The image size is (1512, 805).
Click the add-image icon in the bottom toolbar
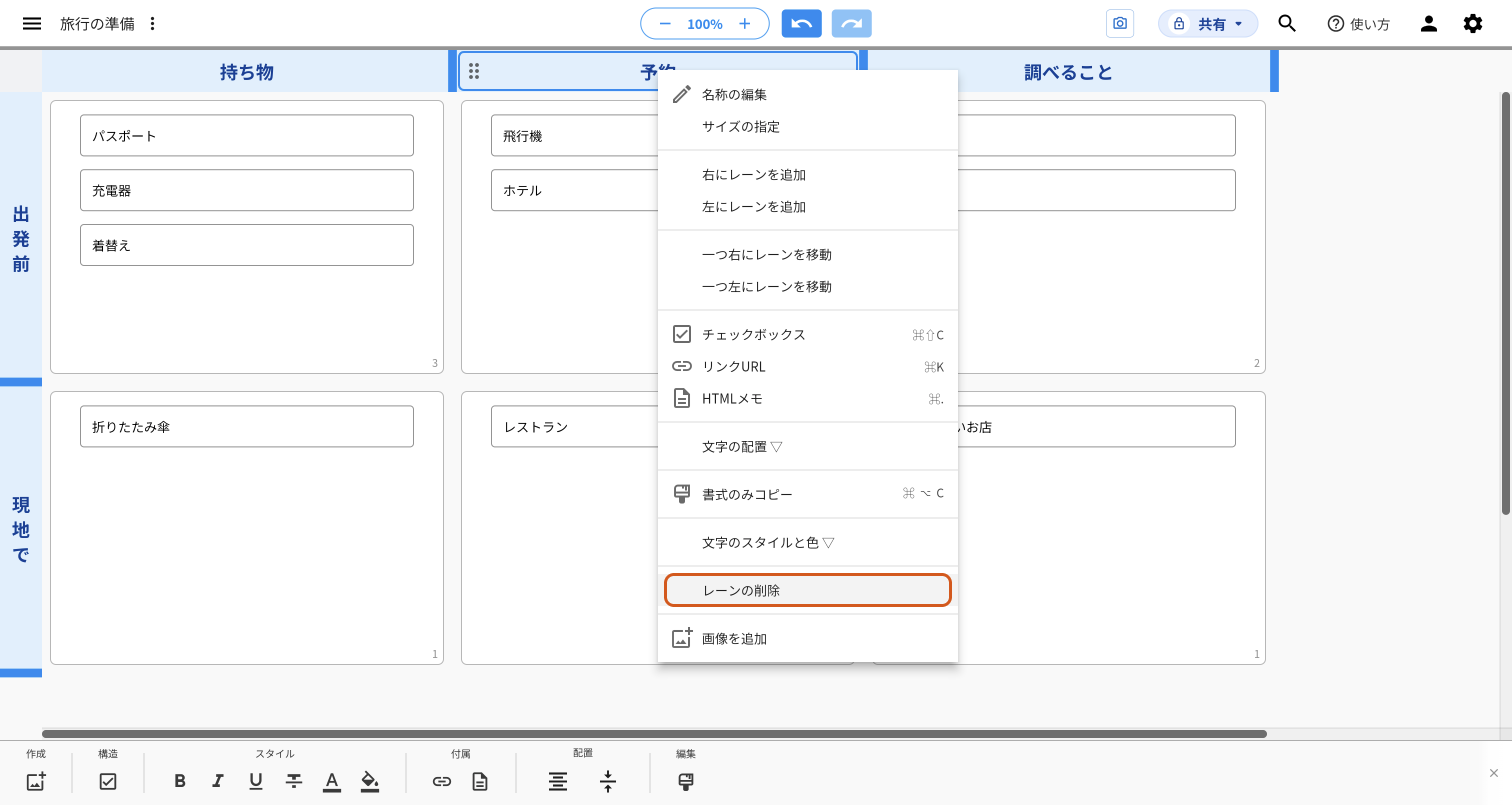tap(36, 781)
